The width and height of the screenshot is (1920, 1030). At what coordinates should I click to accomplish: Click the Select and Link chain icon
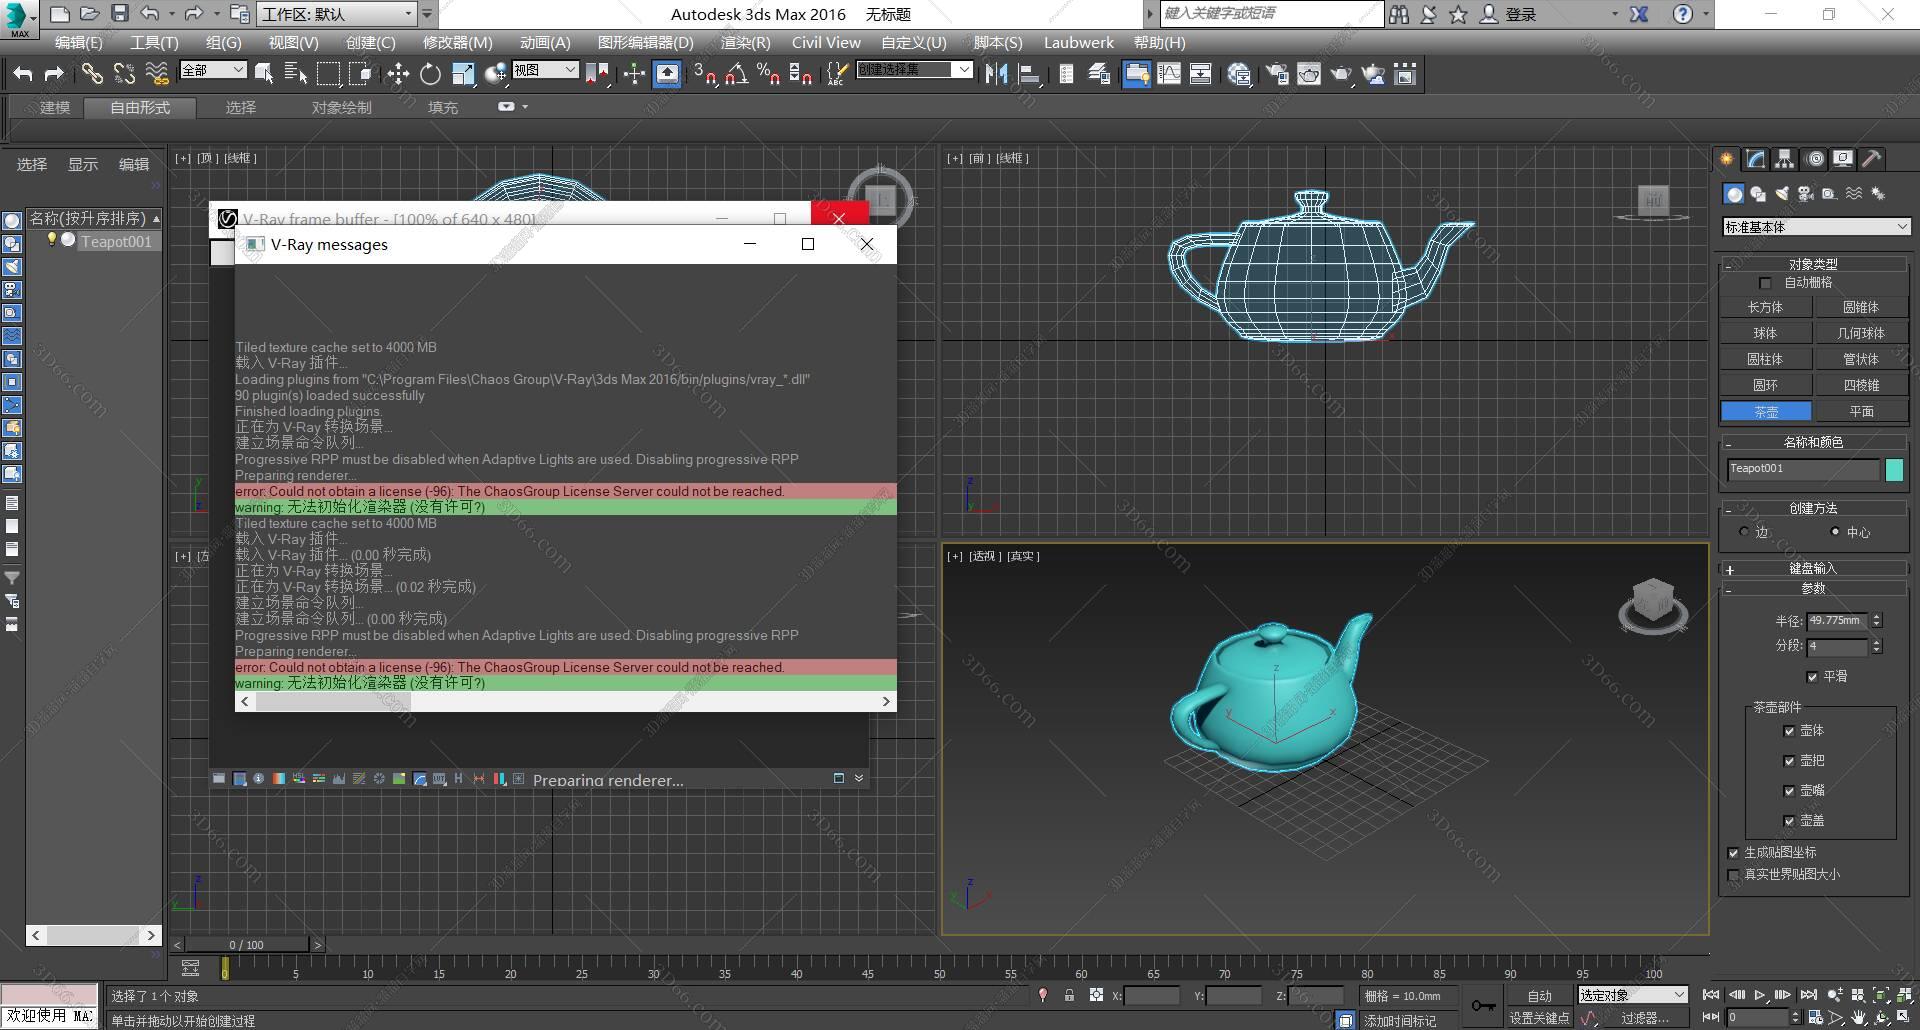(x=92, y=74)
